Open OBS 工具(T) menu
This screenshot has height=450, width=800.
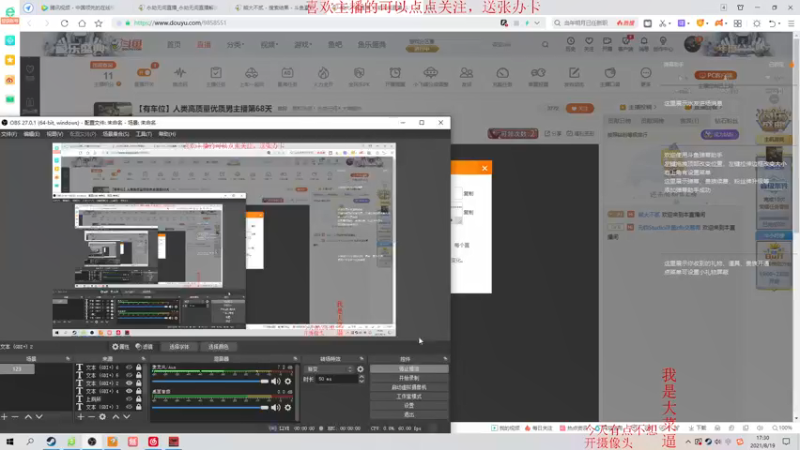(144, 134)
